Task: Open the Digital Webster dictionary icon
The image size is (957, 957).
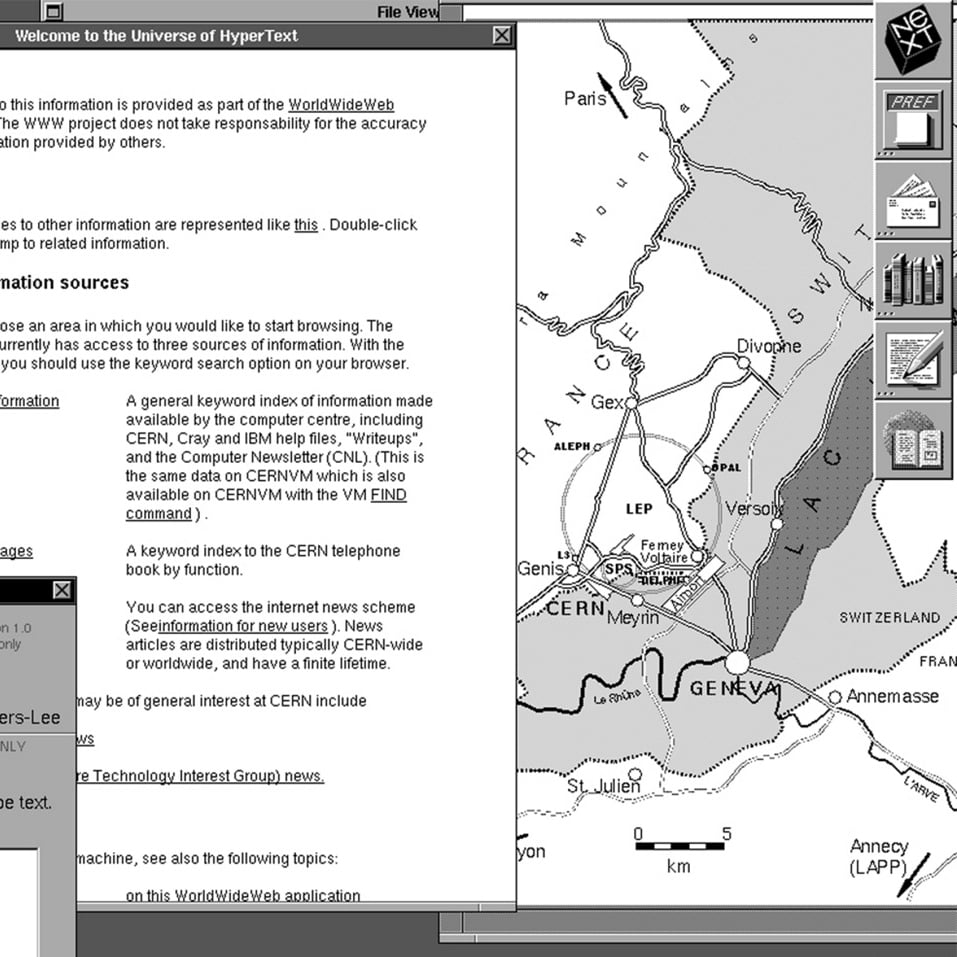Action: click(914, 440)
